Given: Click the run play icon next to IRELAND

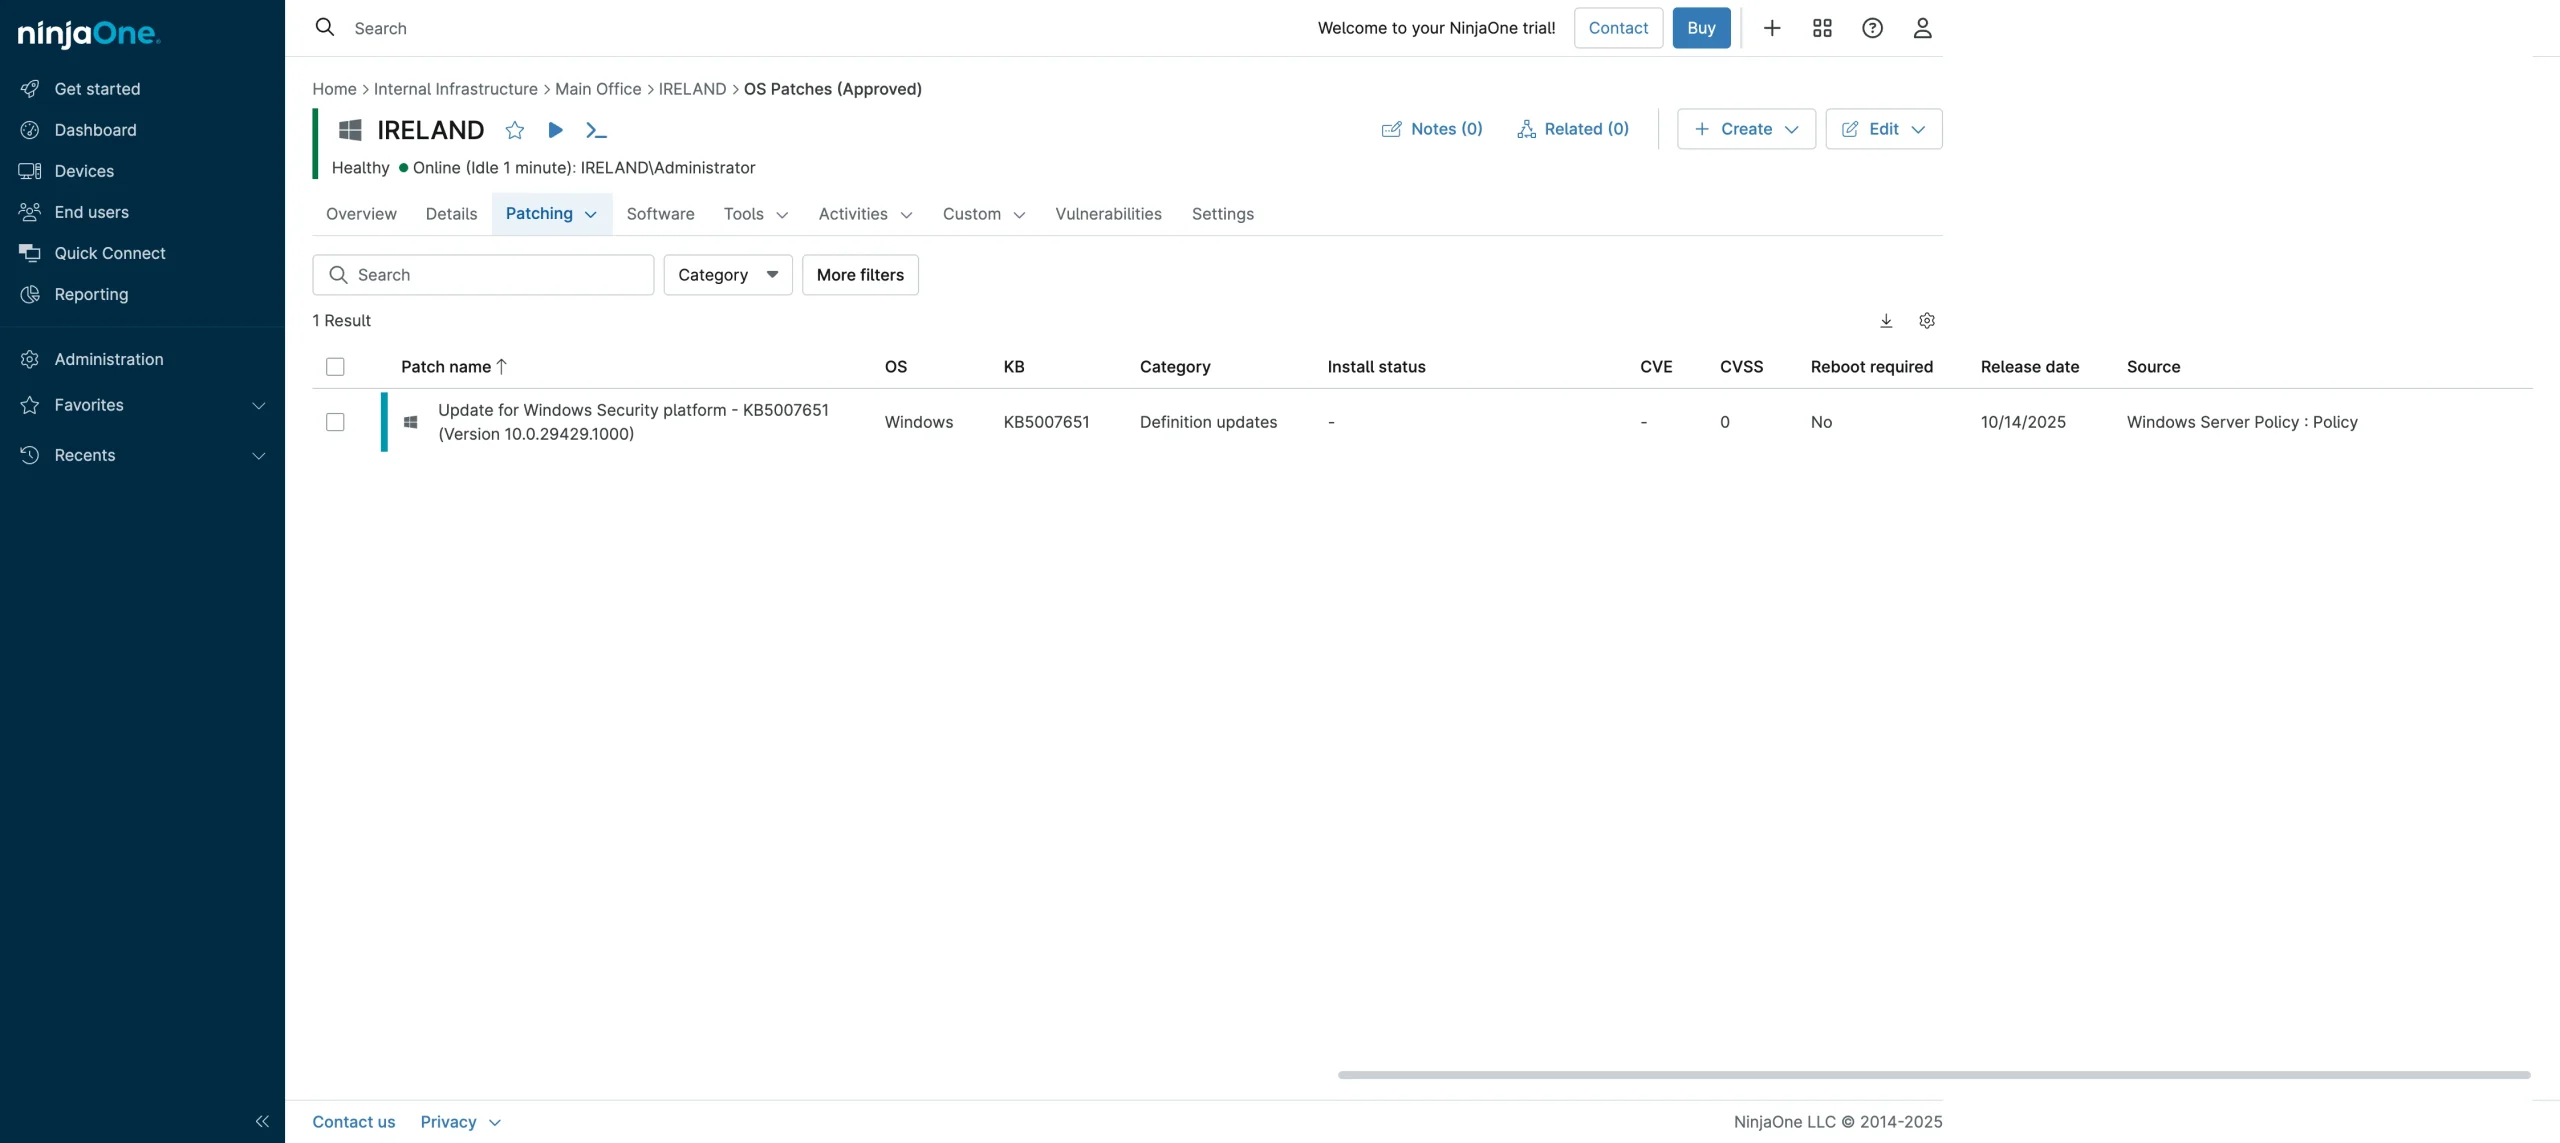Looking at the screenshot, I should click(555, 130).
